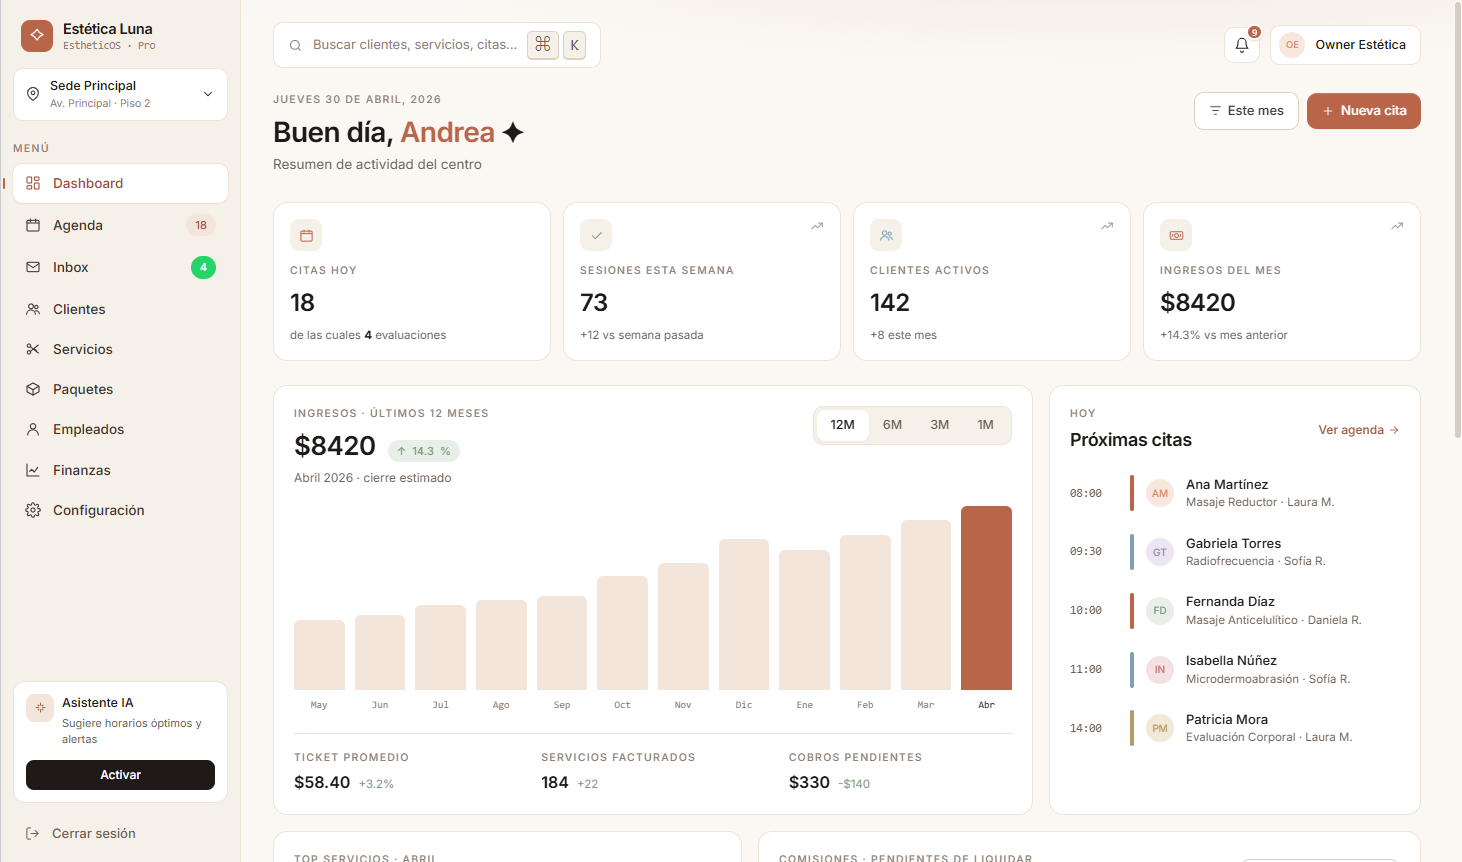
Task: Click the green Inbox badge showing 4
Action: [203, 267]
